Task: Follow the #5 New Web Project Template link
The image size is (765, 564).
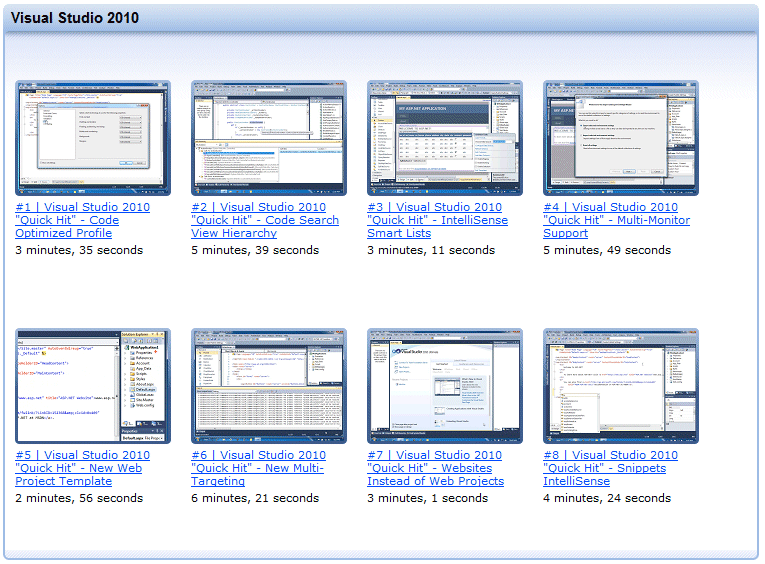Action: pos(82,468)
